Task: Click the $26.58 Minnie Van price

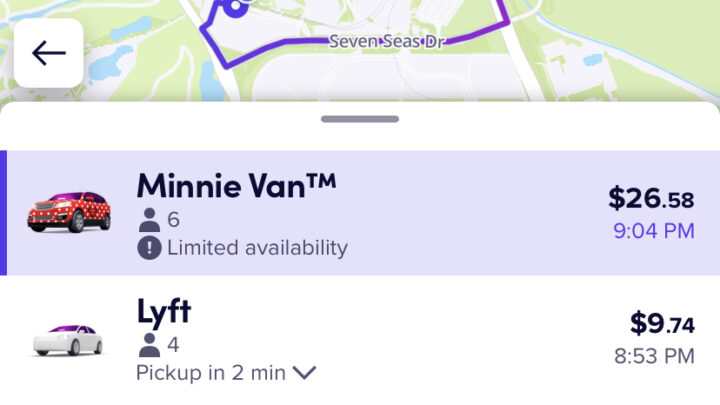Action: click(651, 199)
